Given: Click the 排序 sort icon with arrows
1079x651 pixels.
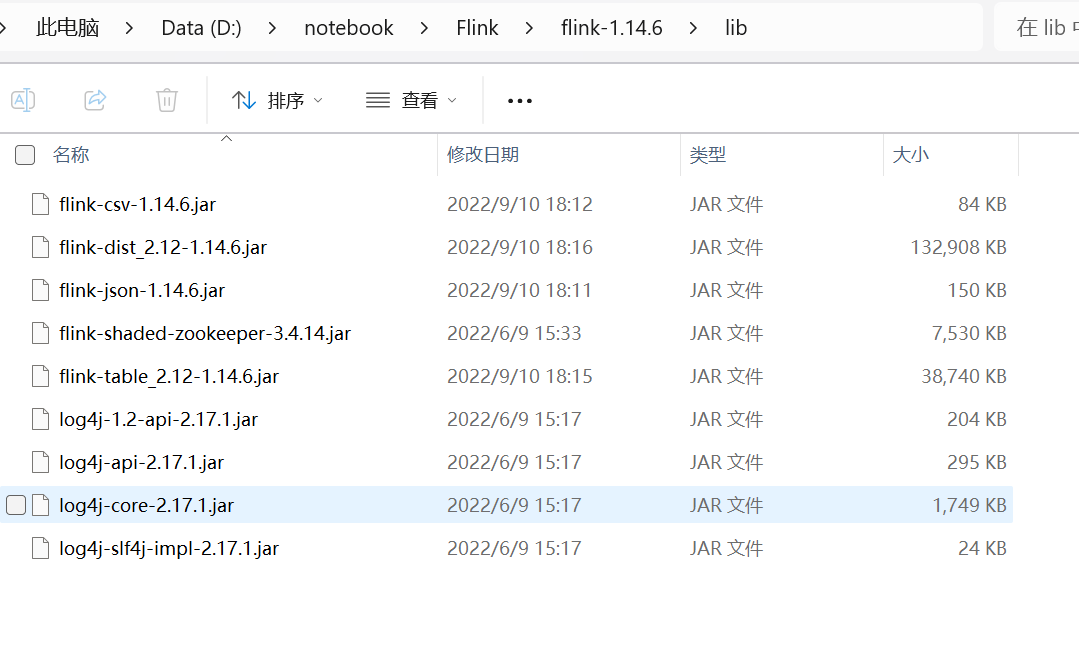Looking at the screenshot, I should 244,100.
